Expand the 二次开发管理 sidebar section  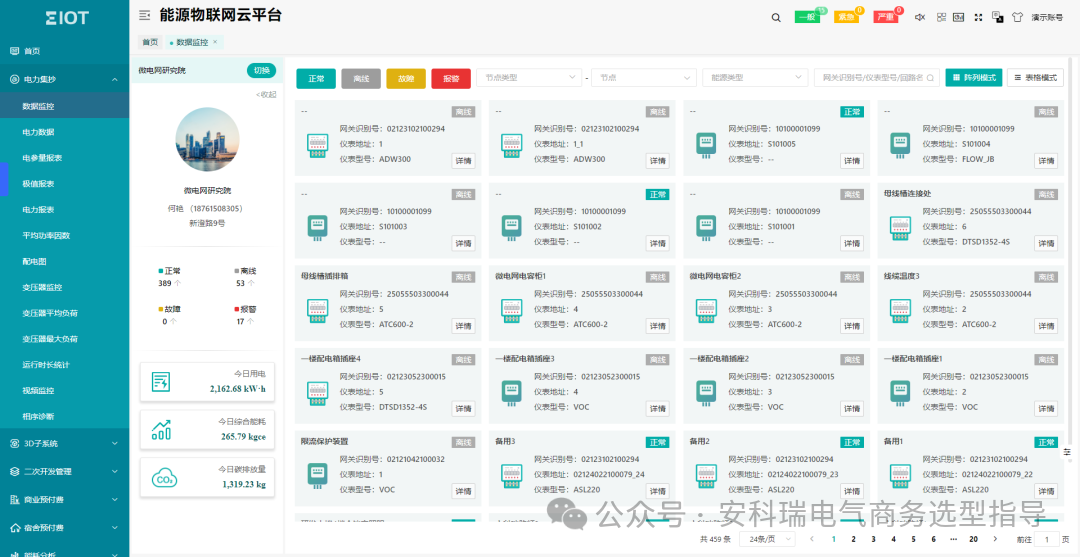pyautogui.click(x=64, y=472)
